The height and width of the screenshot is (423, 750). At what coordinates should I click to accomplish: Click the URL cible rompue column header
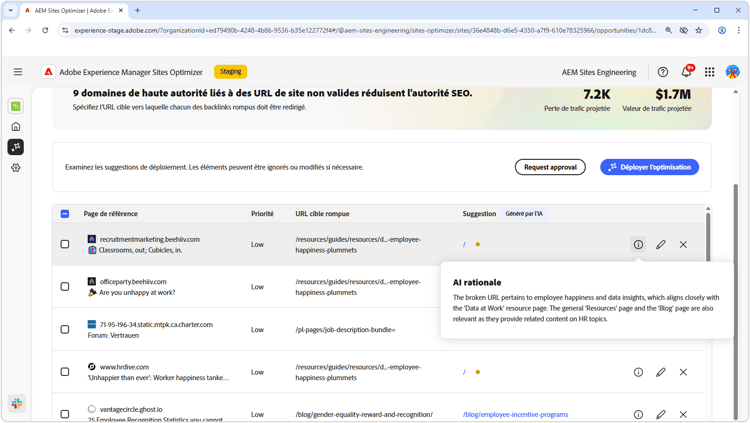pos(322,214)
